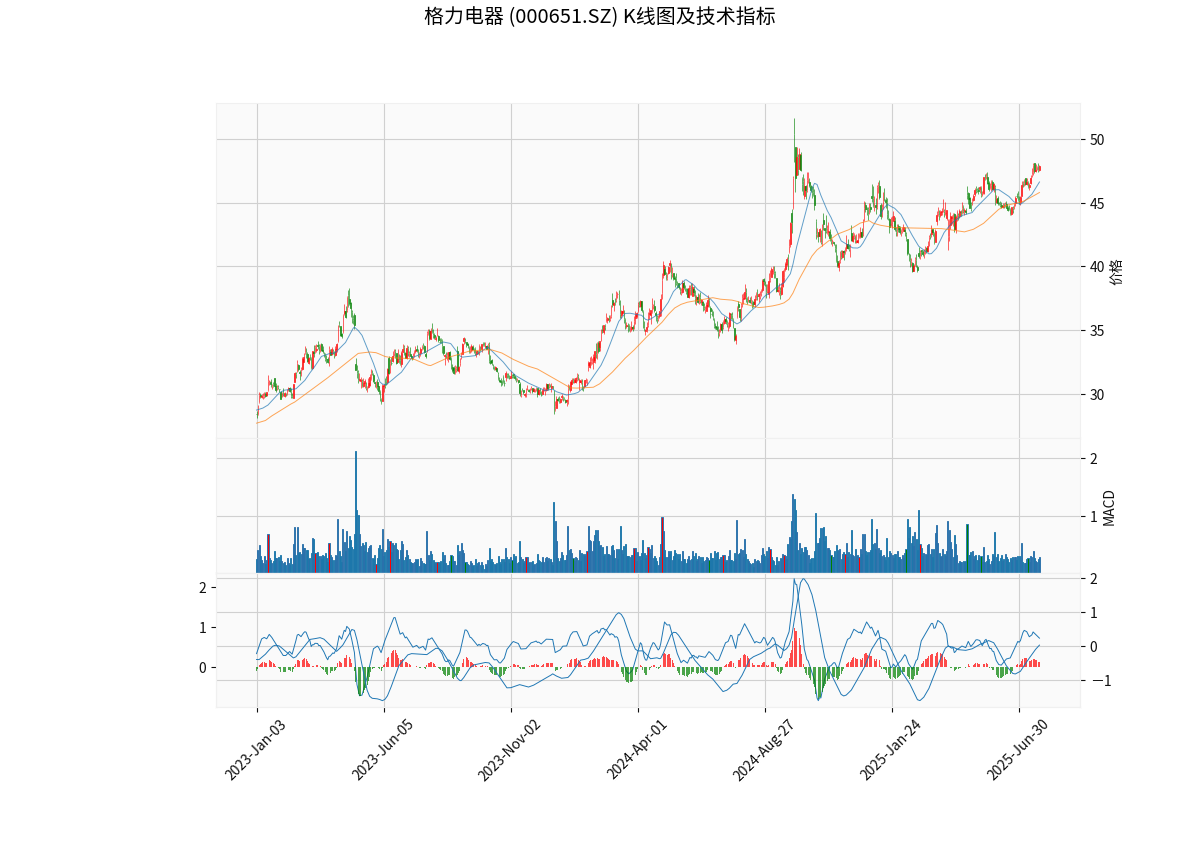Click the 2024-Apr-01 x-axis label
Image resolution: width=1200 pixels, height=862 pixels.
636,751
